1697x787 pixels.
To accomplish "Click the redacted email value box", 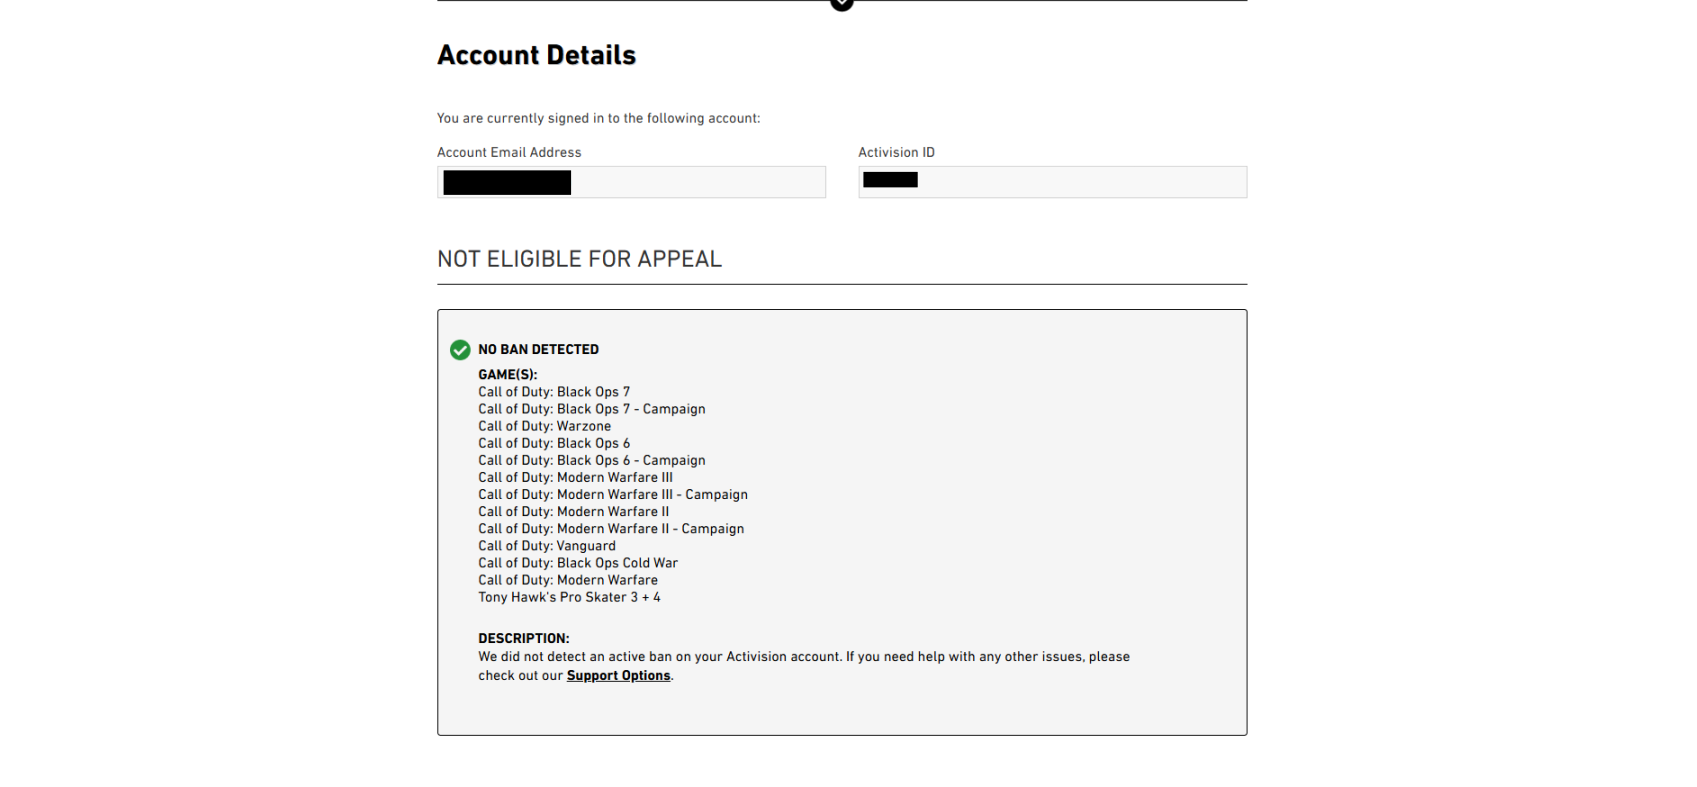I will pos(507,182).
